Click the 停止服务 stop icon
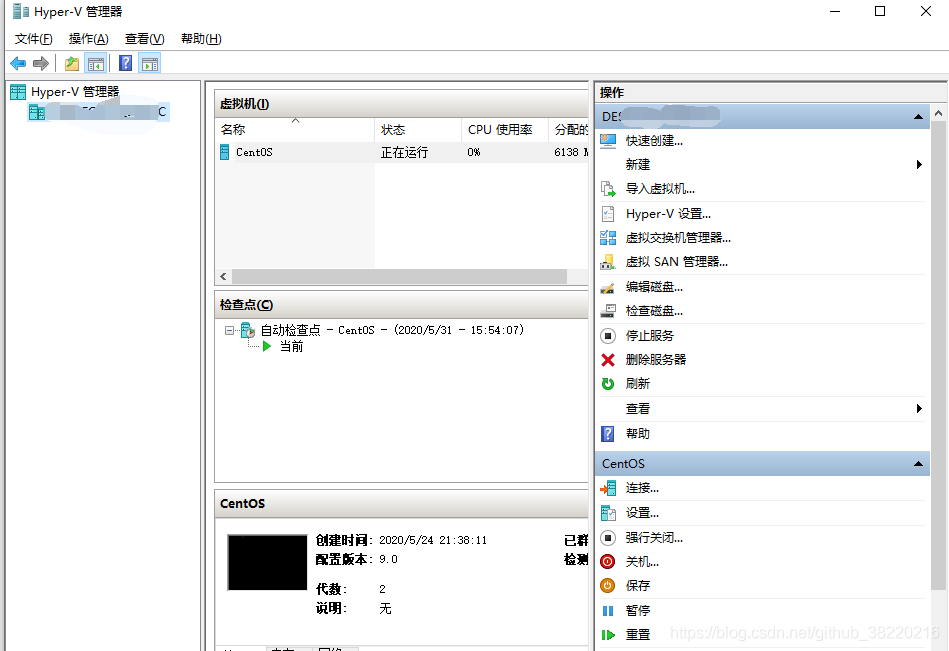Viewport: 949px width, 651px height. click(608, 336)
